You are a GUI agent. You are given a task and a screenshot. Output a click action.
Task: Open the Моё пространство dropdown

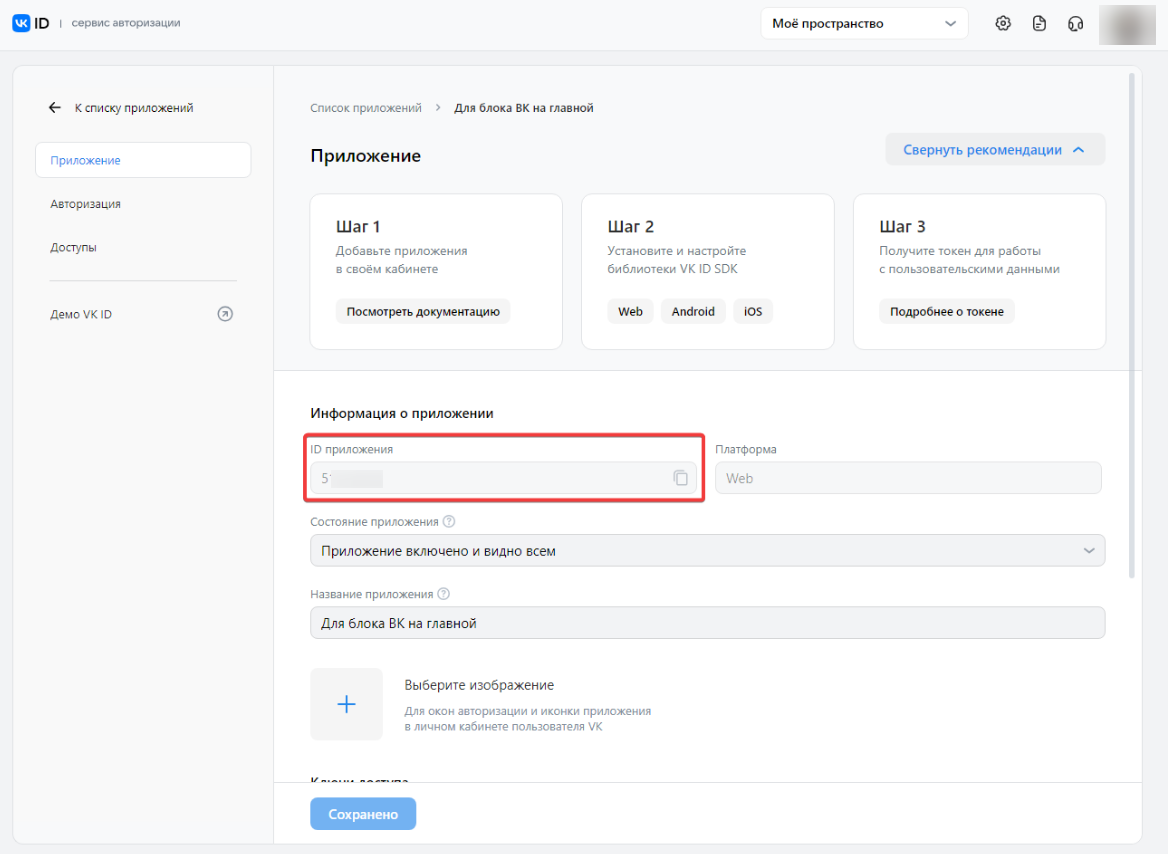coord(864,23)
